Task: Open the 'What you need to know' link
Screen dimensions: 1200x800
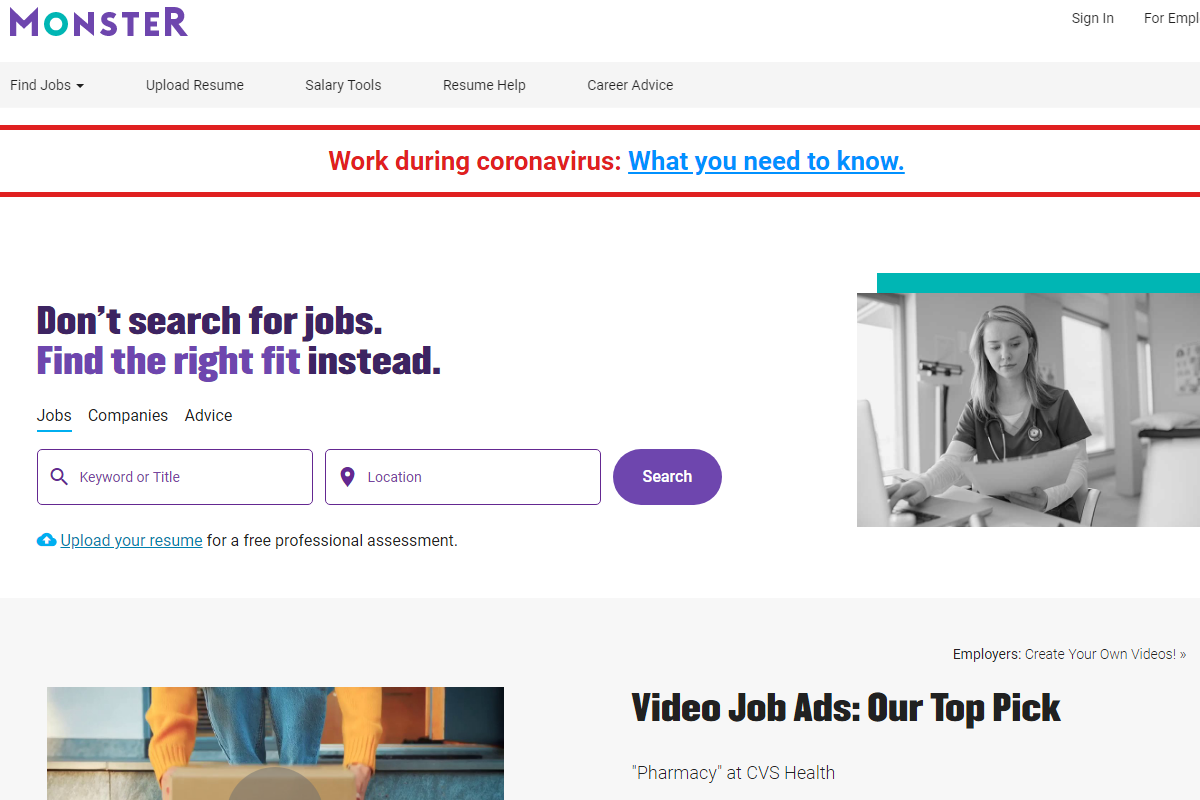Action: pos(766,161)
